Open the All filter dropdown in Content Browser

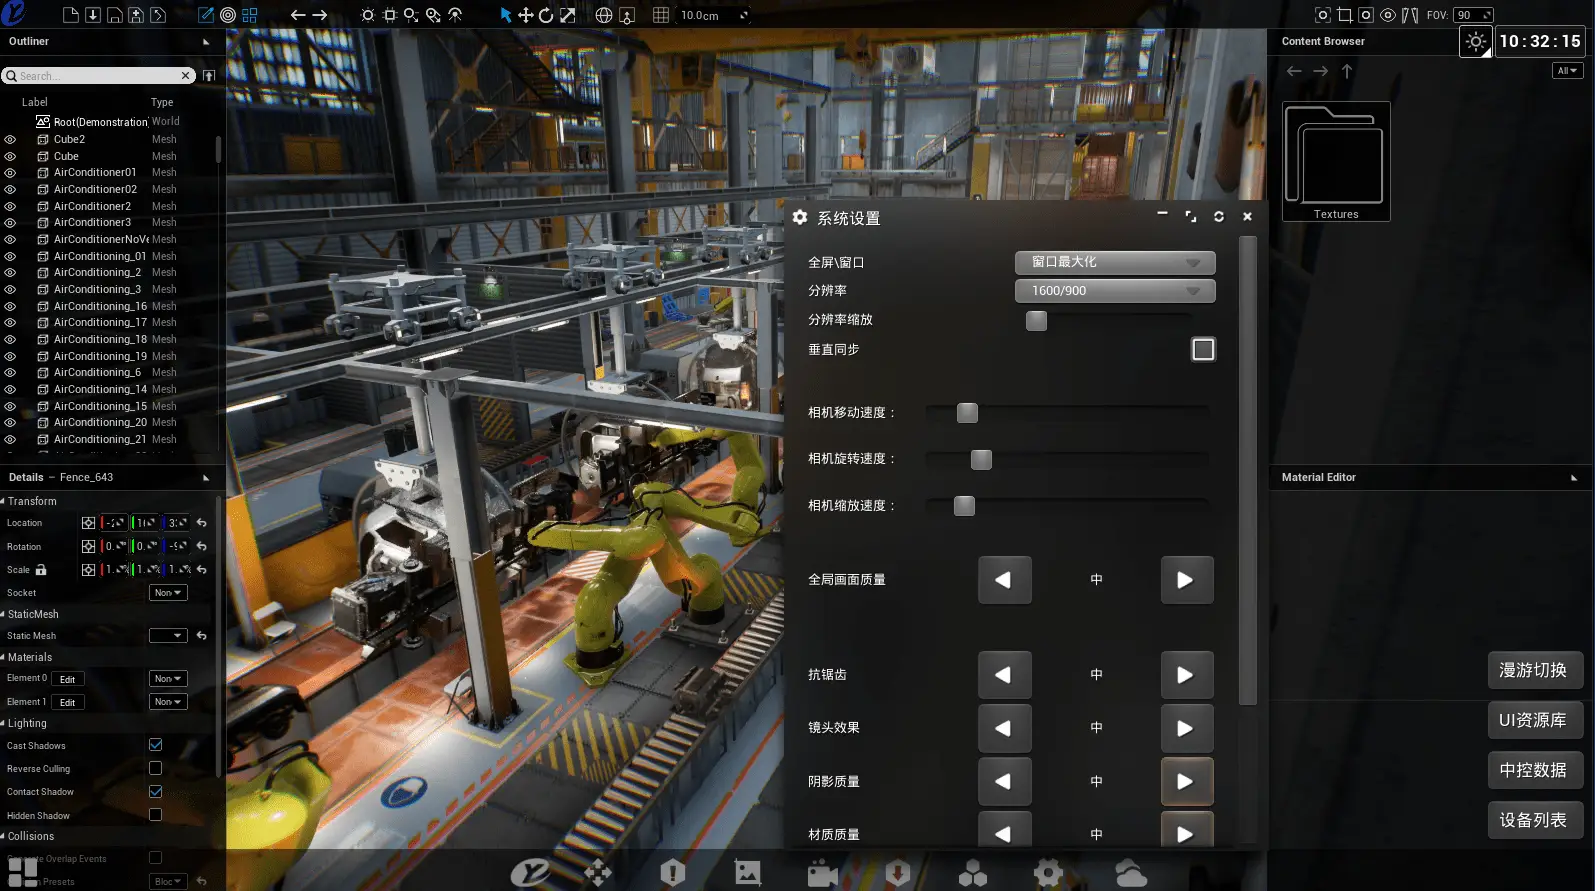[1566, 71]
